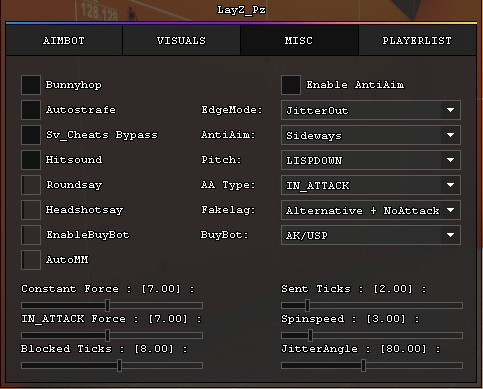
Task: Toggle the Hitsound checkbox
Action: (31, 160)
